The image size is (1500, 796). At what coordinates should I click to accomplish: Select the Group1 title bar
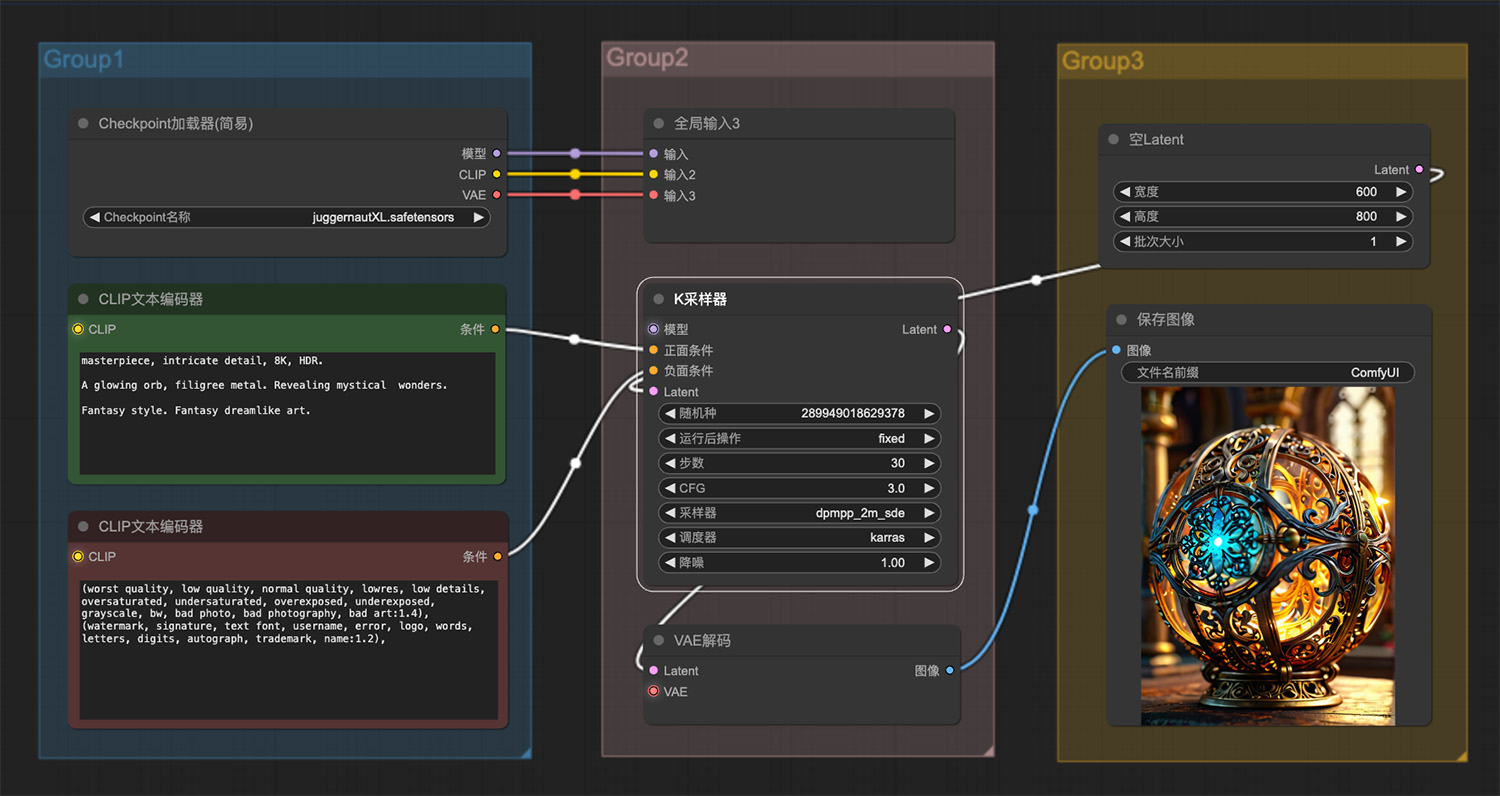[285, 59]
